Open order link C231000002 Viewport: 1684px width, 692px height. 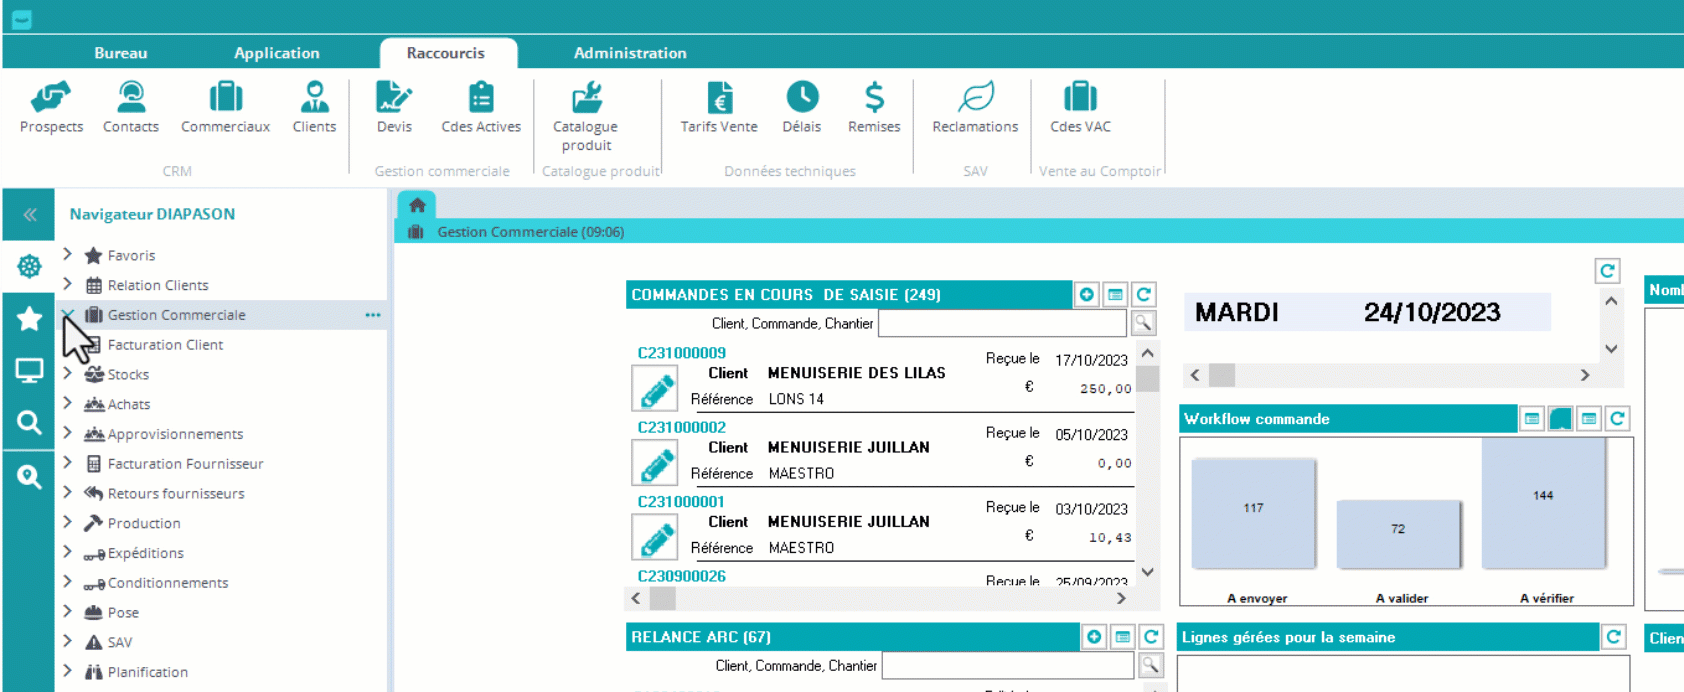682,427
